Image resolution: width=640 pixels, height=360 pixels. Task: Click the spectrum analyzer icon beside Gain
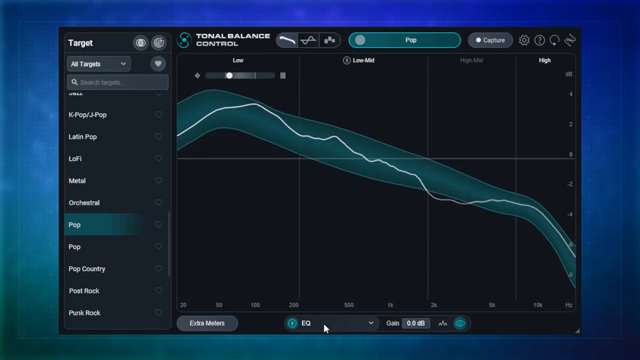click(x=443, y=323)
